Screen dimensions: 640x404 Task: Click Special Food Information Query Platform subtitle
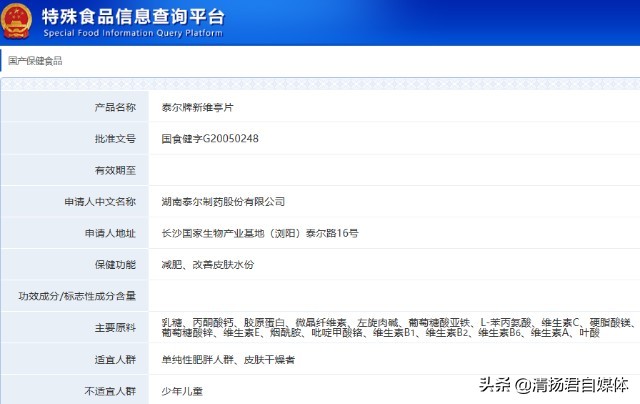(133, 33)
